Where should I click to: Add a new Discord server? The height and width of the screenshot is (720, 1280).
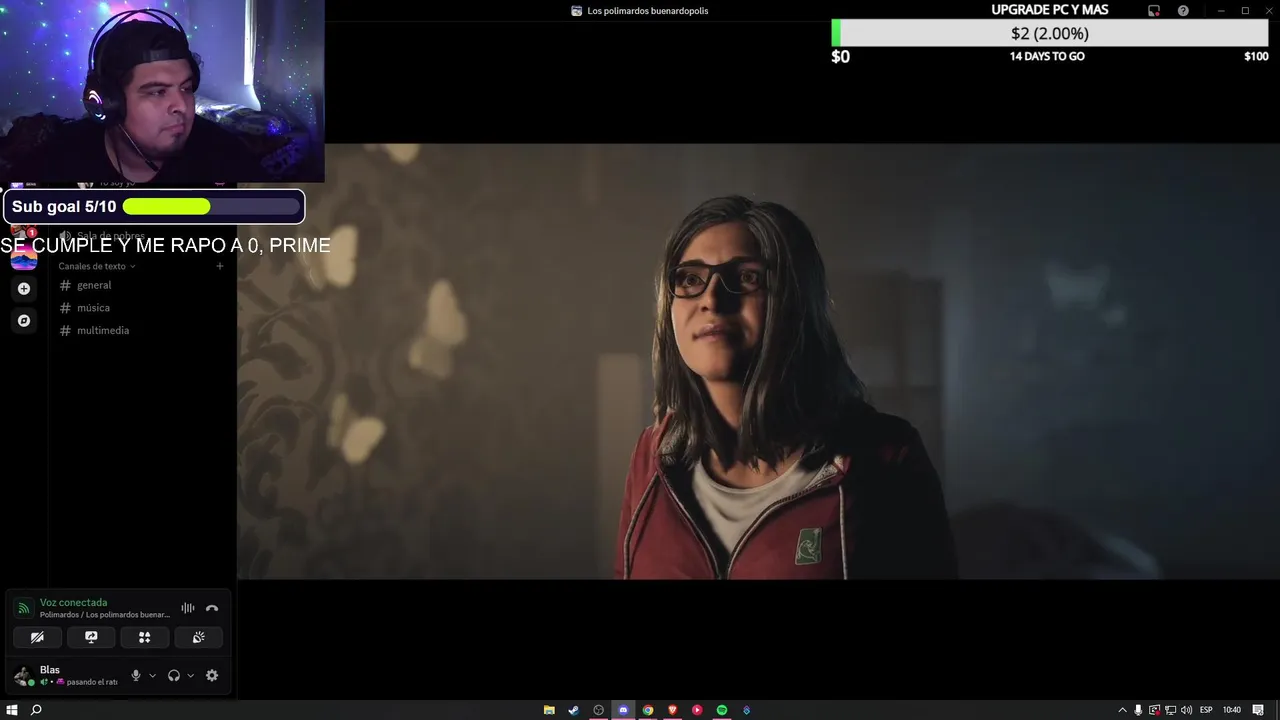point(24,289)
